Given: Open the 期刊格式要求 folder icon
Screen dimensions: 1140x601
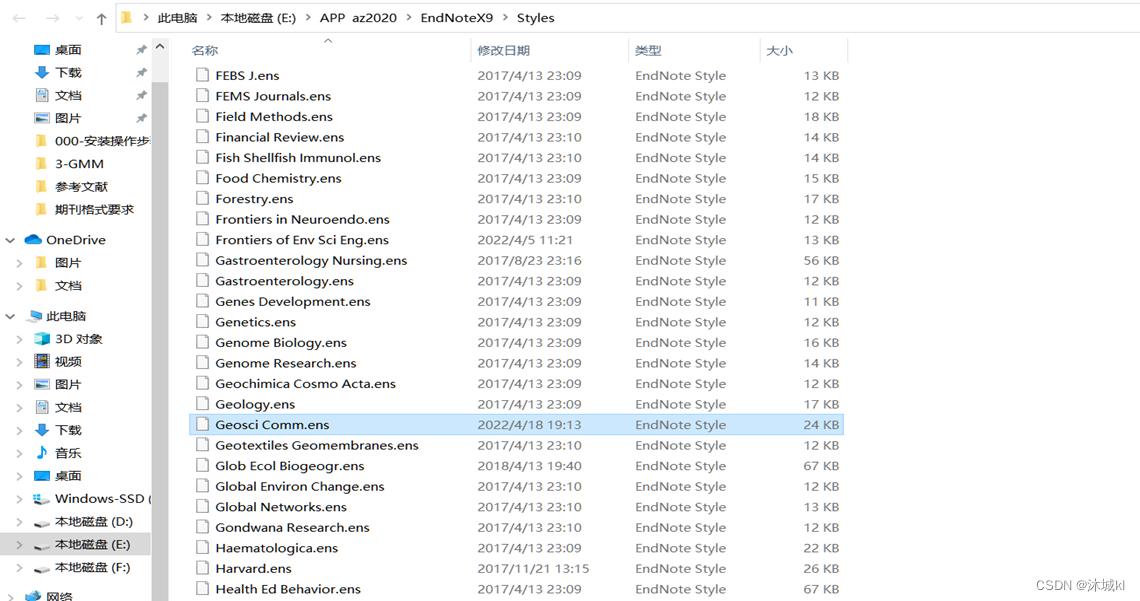Looking at the screenshot, I should pos(42,209).
